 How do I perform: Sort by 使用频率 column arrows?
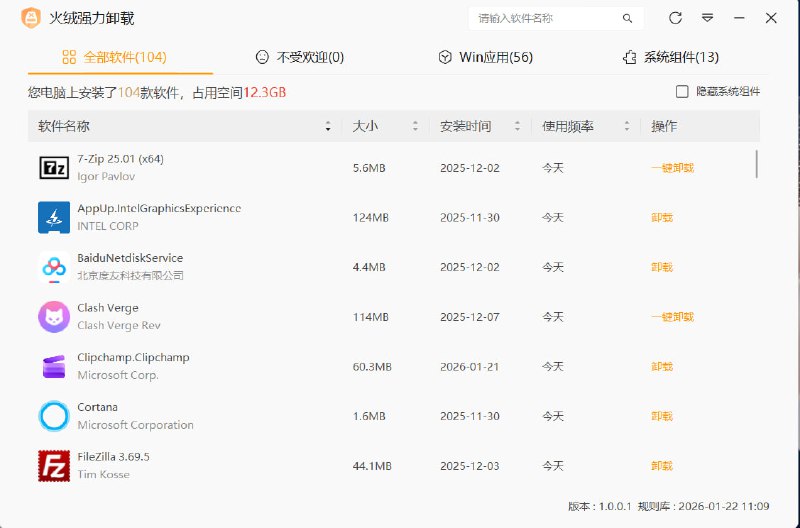(x=627, y=126)
